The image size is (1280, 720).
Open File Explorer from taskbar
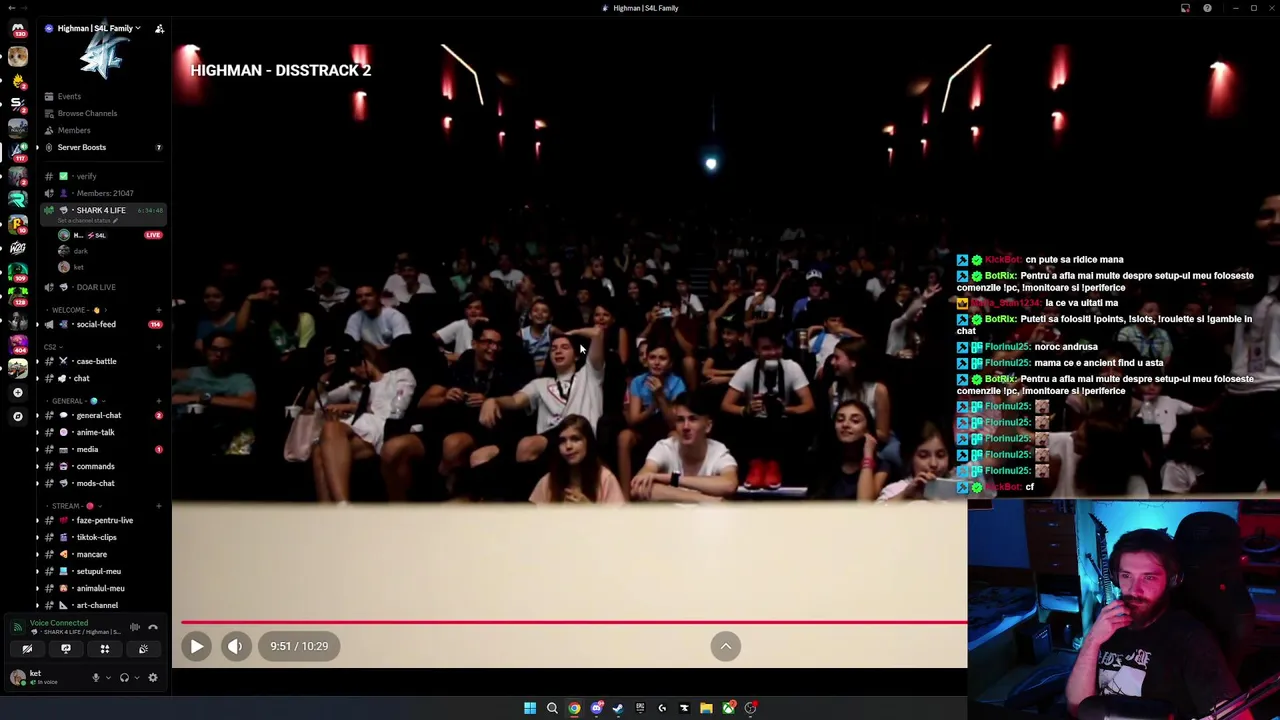click(706, 708)
